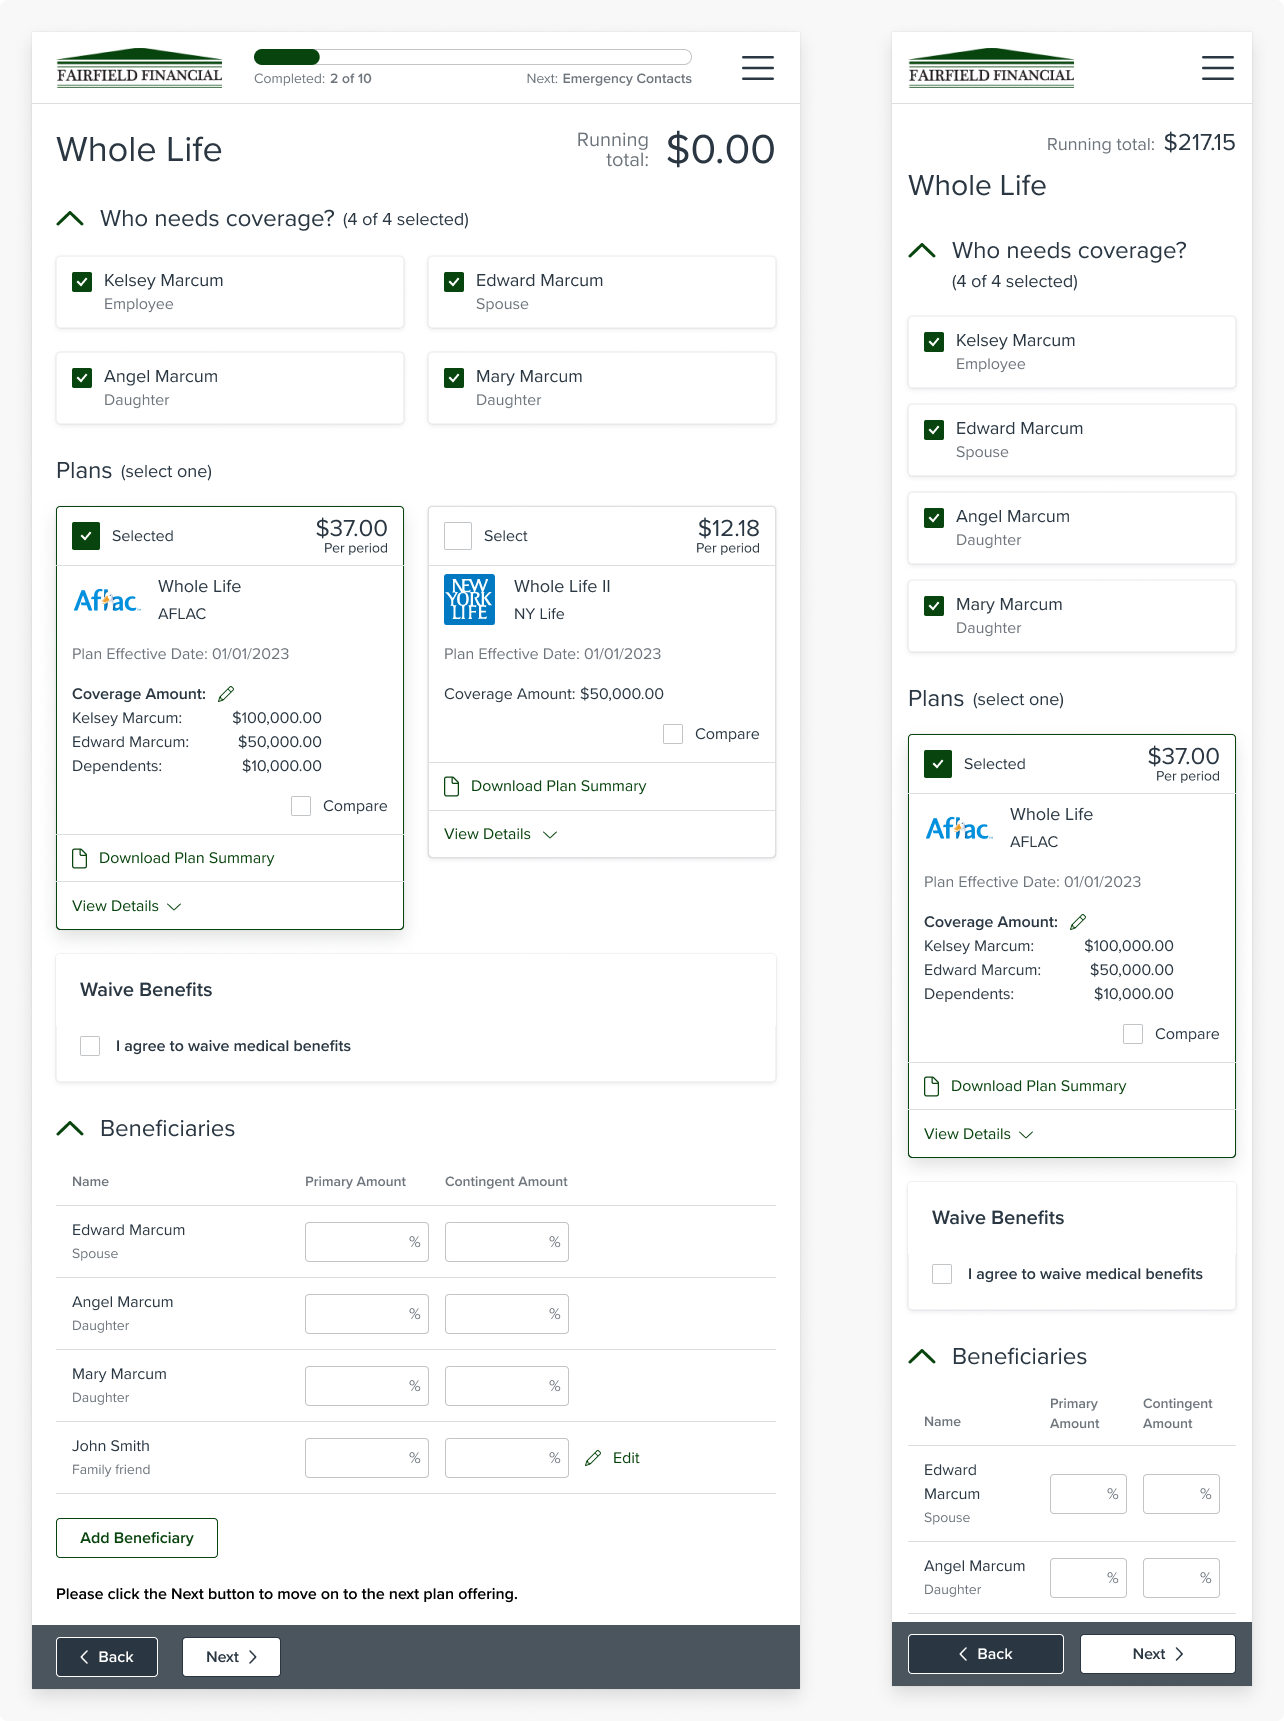This screenshot has height=1721, width=1284.
Task: Click Next button in desktop footer
Action: (x=231, y=1657)
